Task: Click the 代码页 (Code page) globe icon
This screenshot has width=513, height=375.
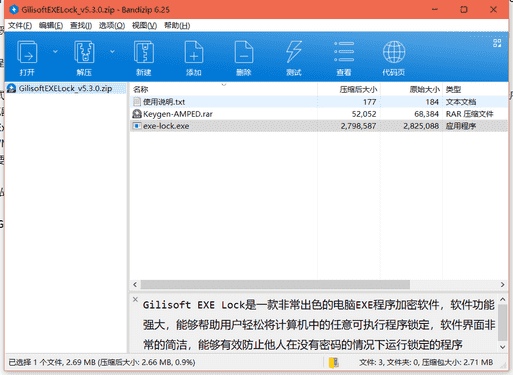Action: coord(394,52)
